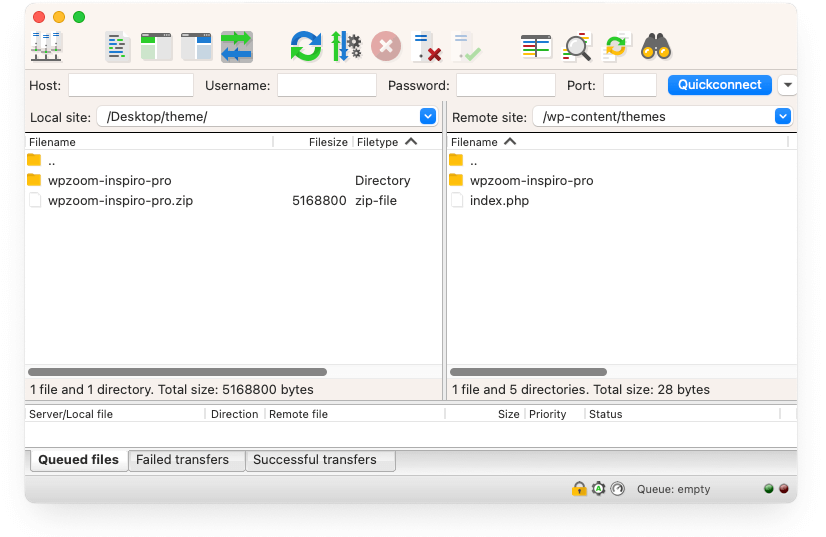This screenshot has width=826, height=537.
Task: Click the Quickconnect button
Action: pos(720,85)
